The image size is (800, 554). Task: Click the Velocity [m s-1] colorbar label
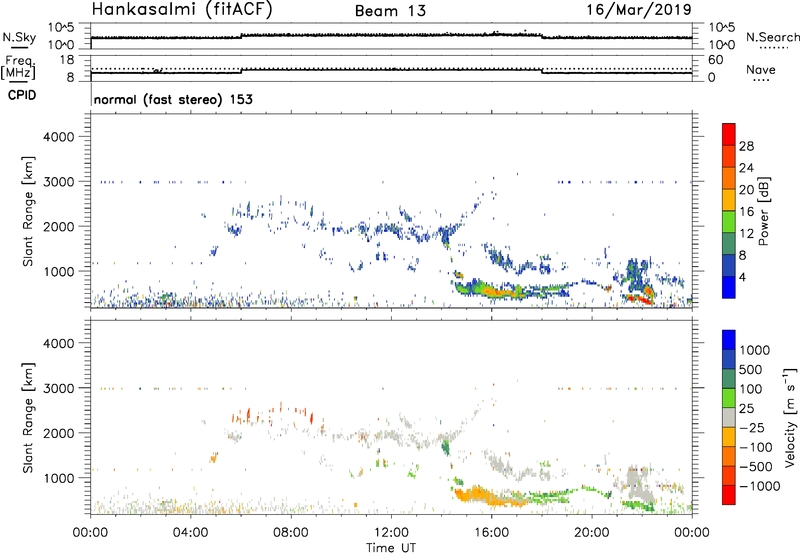pos(790,417)
